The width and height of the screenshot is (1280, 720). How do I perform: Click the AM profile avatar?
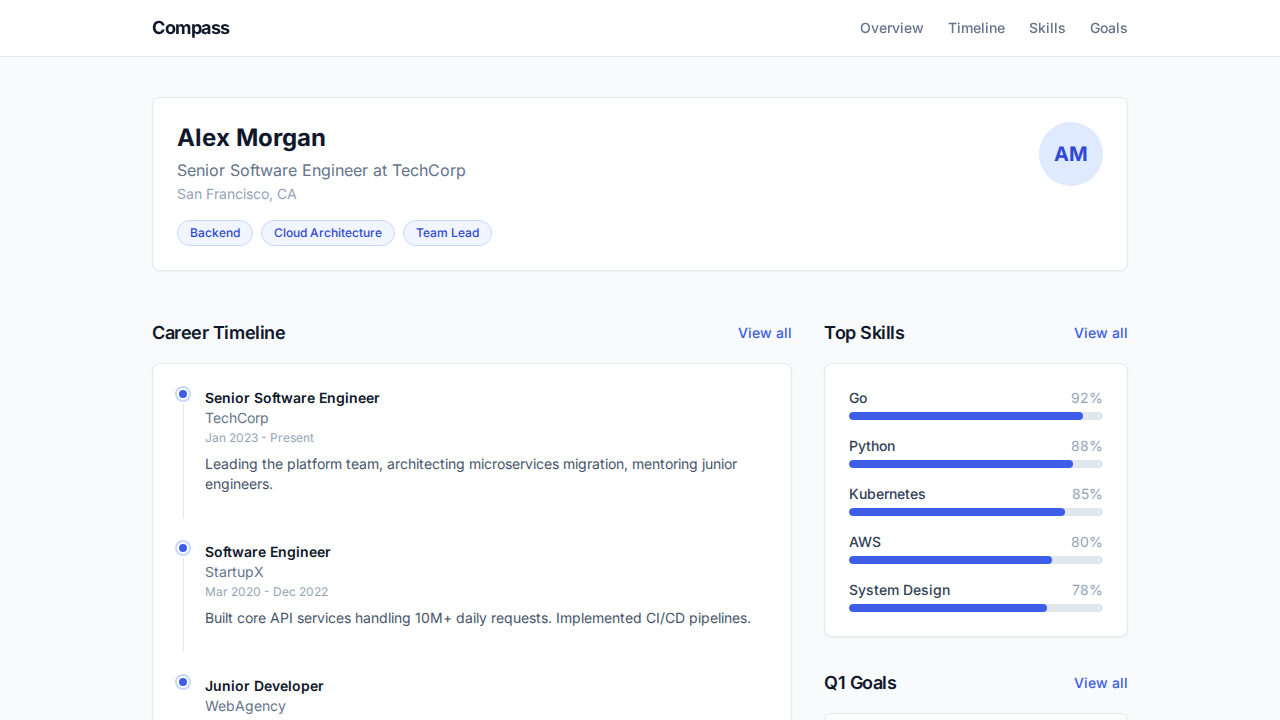1070,154
